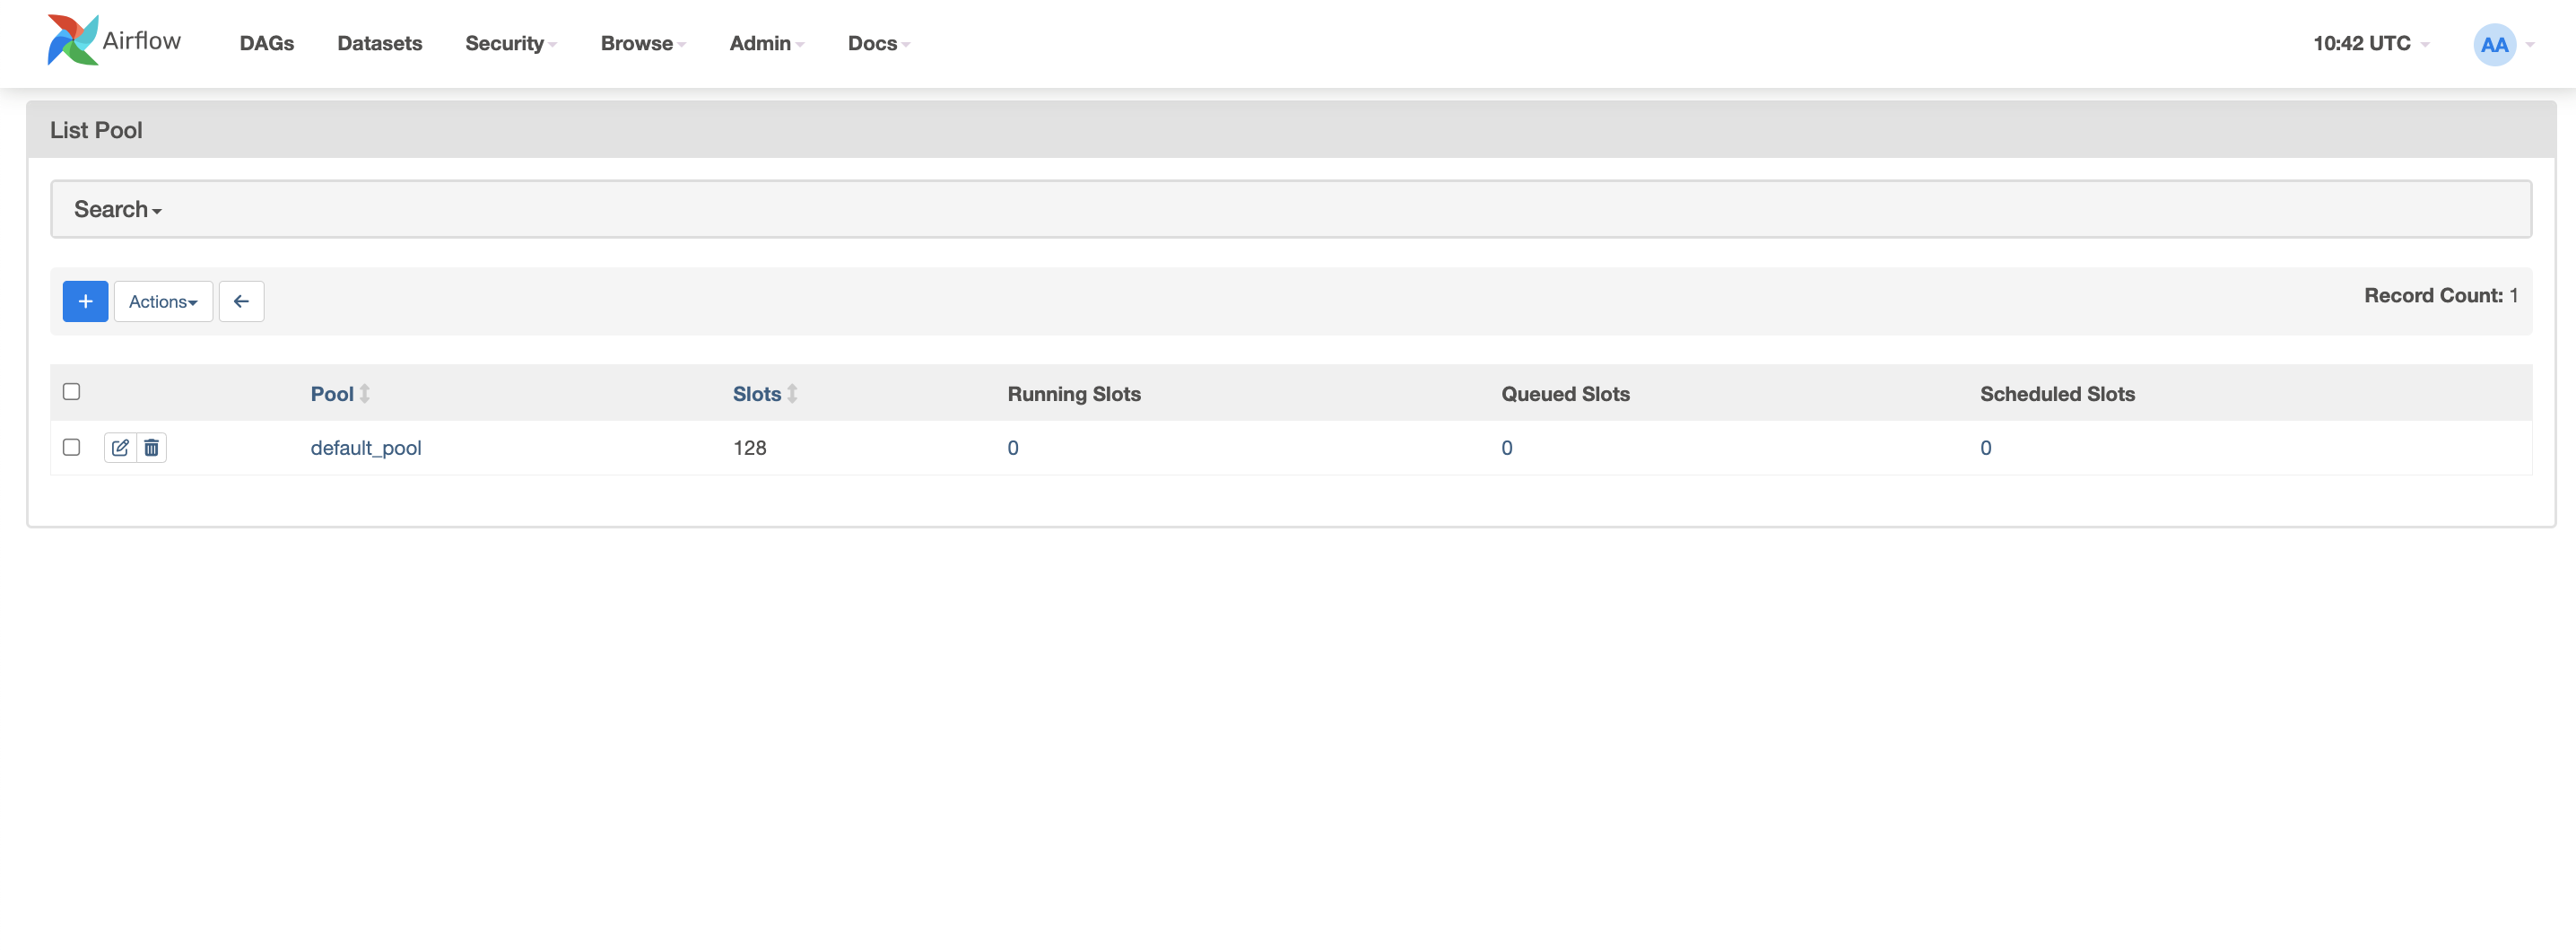This screenshot has width=2576, height=951.
Task: Expand the Search panel
Action: [x=117, y=209]
